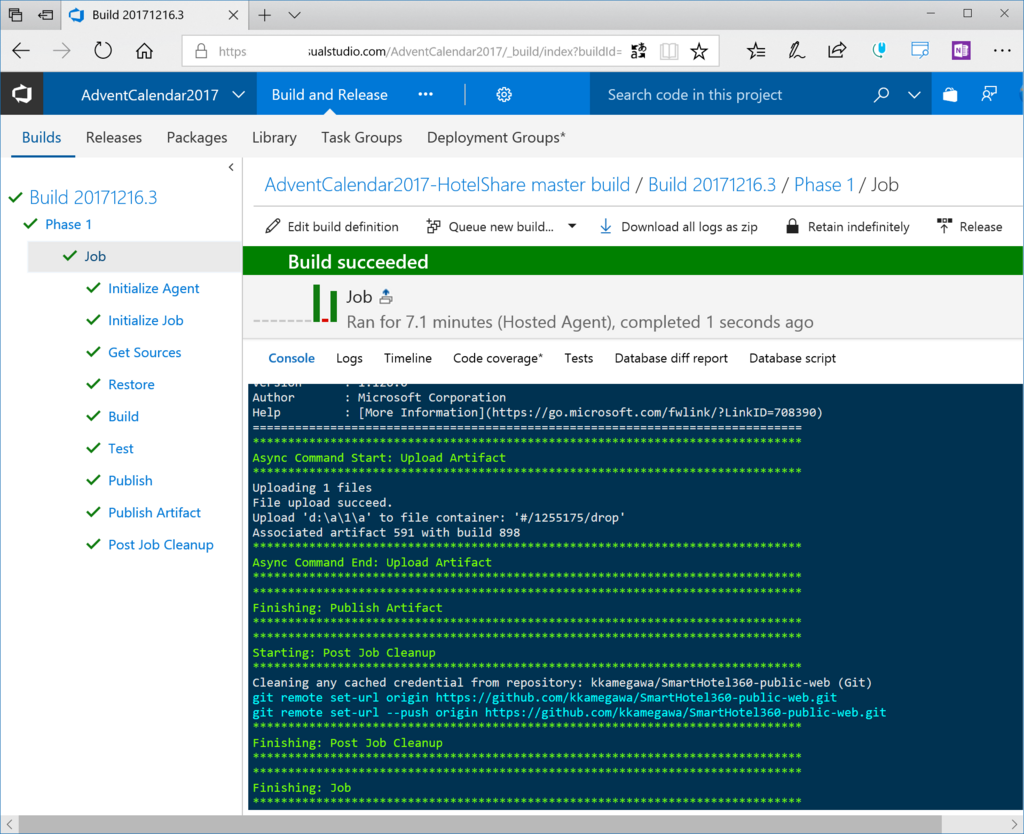1024x834 pixels.
Task: Open the Build 20171216.3 breadcrumb link
Action: coord(712,185)
